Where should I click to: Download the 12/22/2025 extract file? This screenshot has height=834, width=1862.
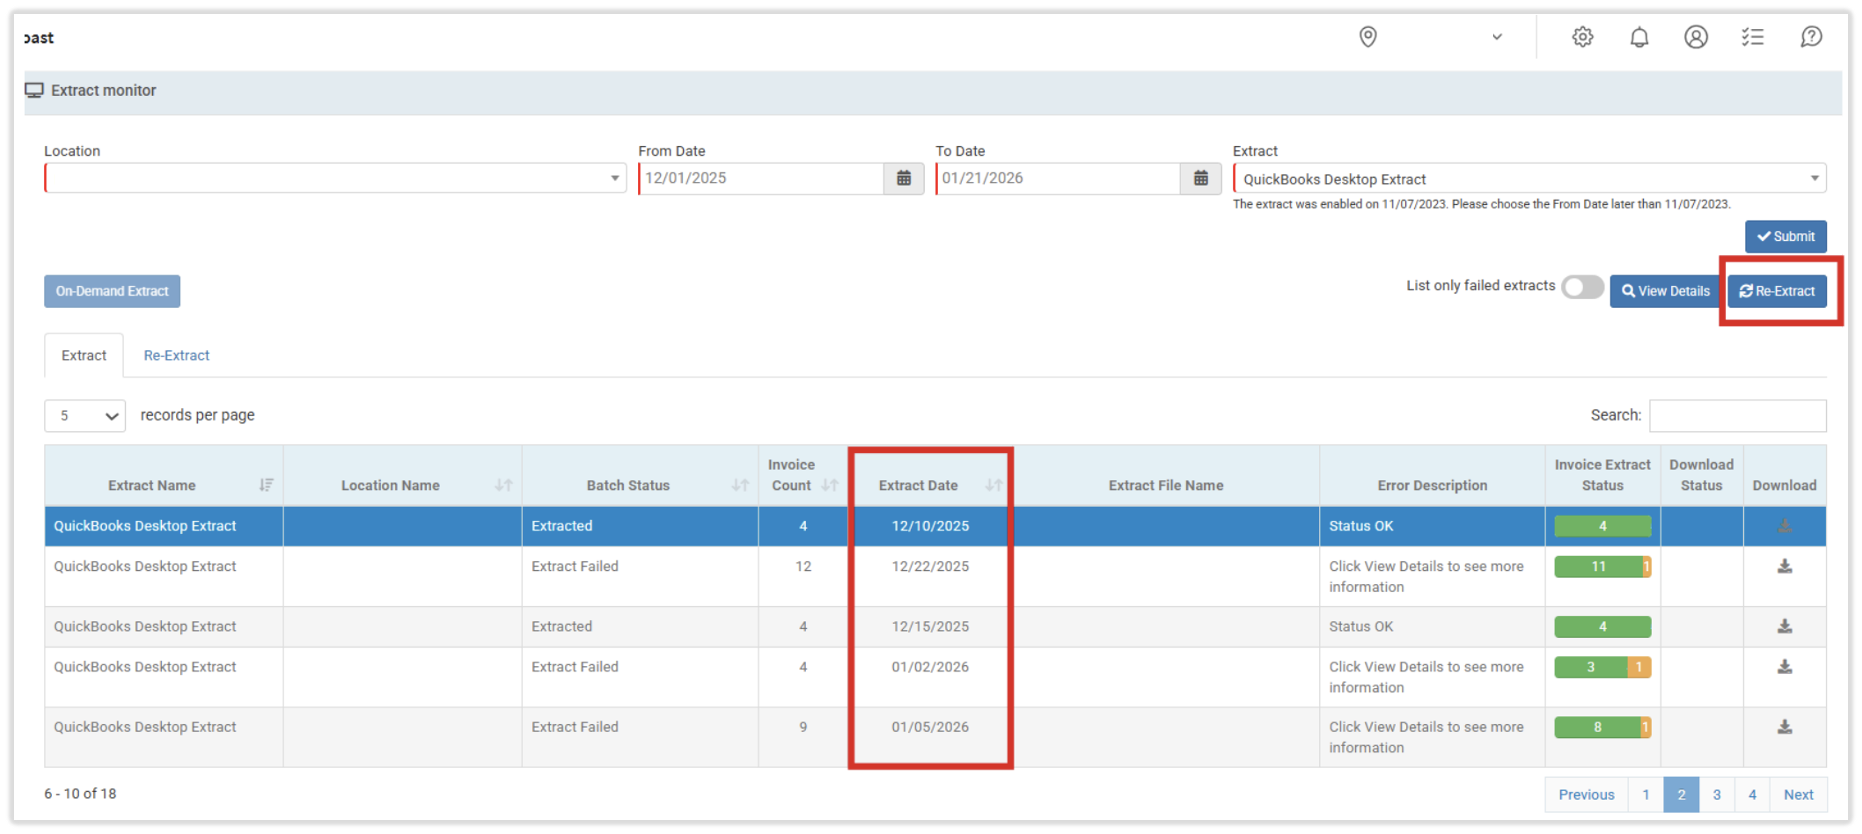[1784, 567]
